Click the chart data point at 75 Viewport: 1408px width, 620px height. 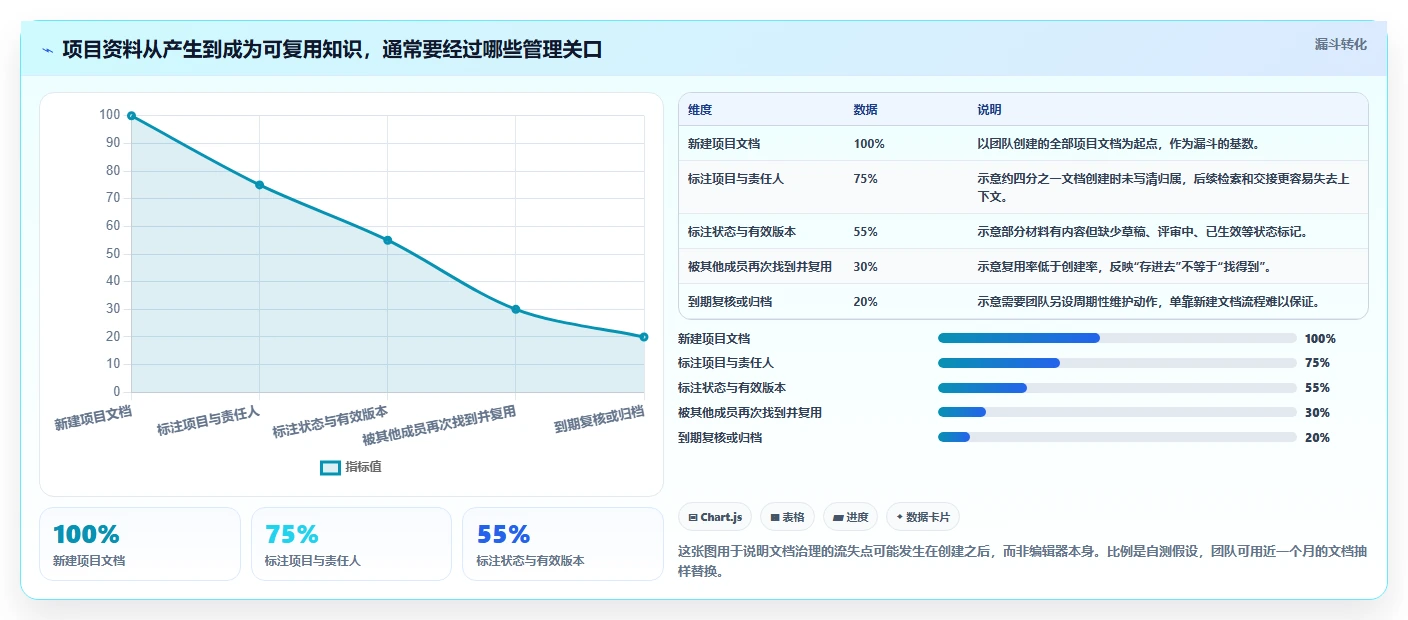[259, 185]
